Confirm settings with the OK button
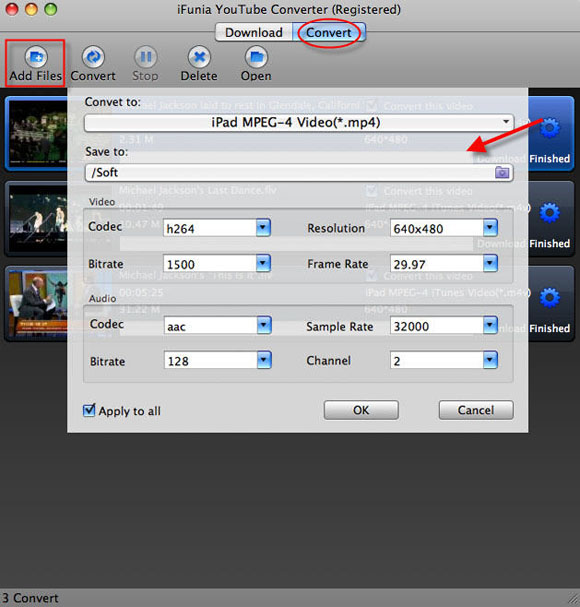Screen dimensions: 580x607 tap(361, 410)
